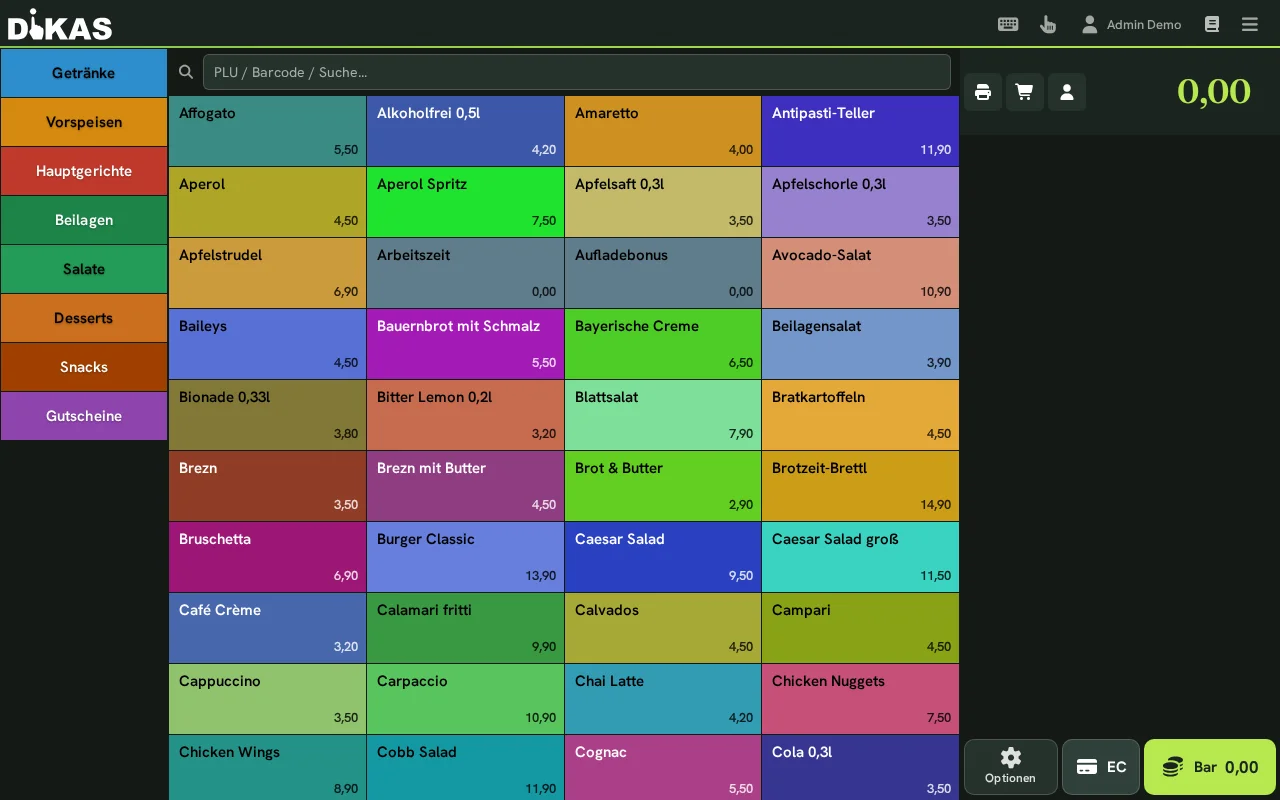Open the journal book icon

pos(1212,24)
